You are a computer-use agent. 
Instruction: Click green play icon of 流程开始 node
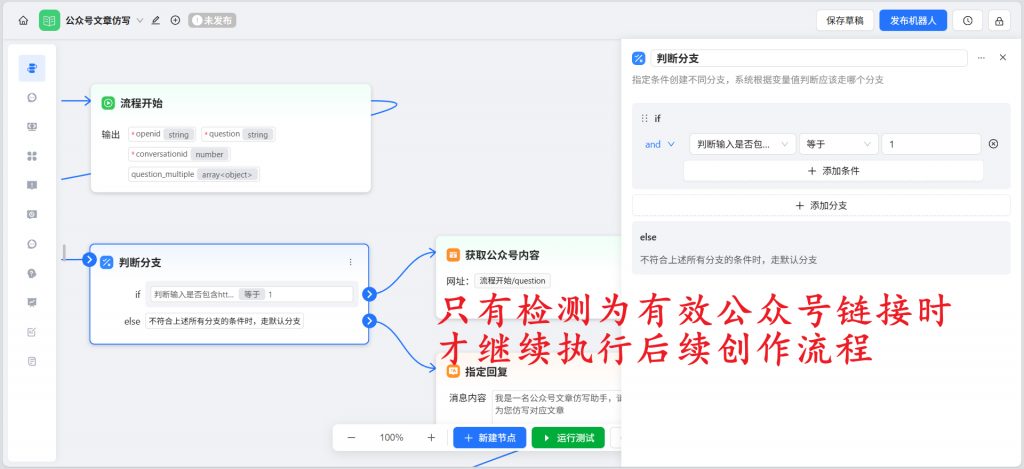pyautogui.click(x=108, y=103)
